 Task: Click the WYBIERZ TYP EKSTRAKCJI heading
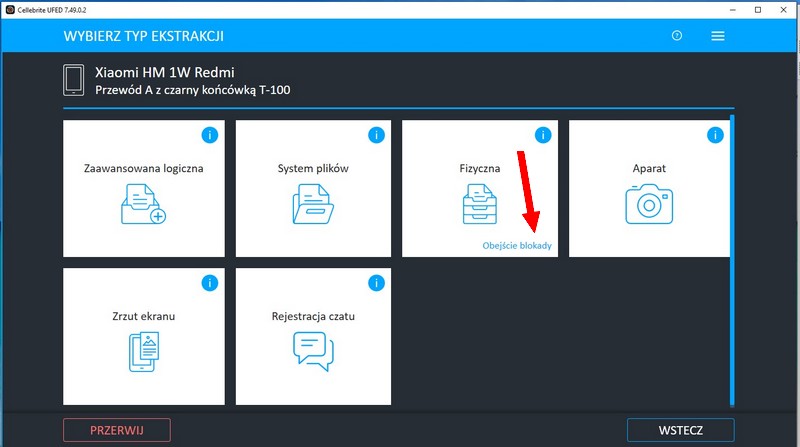143,36
